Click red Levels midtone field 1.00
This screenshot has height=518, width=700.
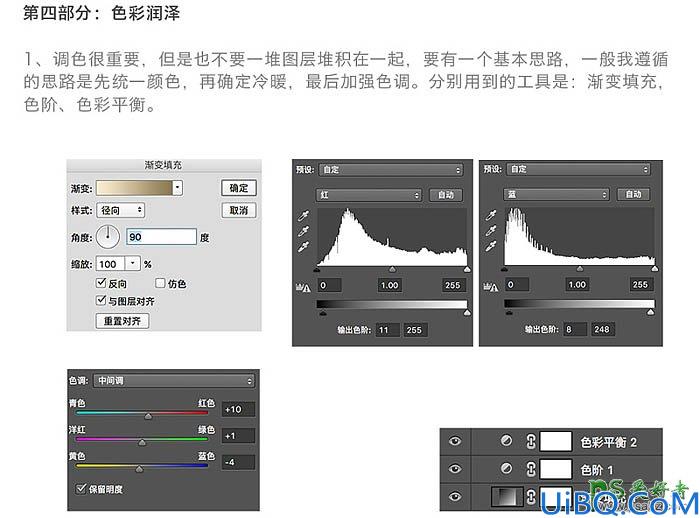(389, 285)
